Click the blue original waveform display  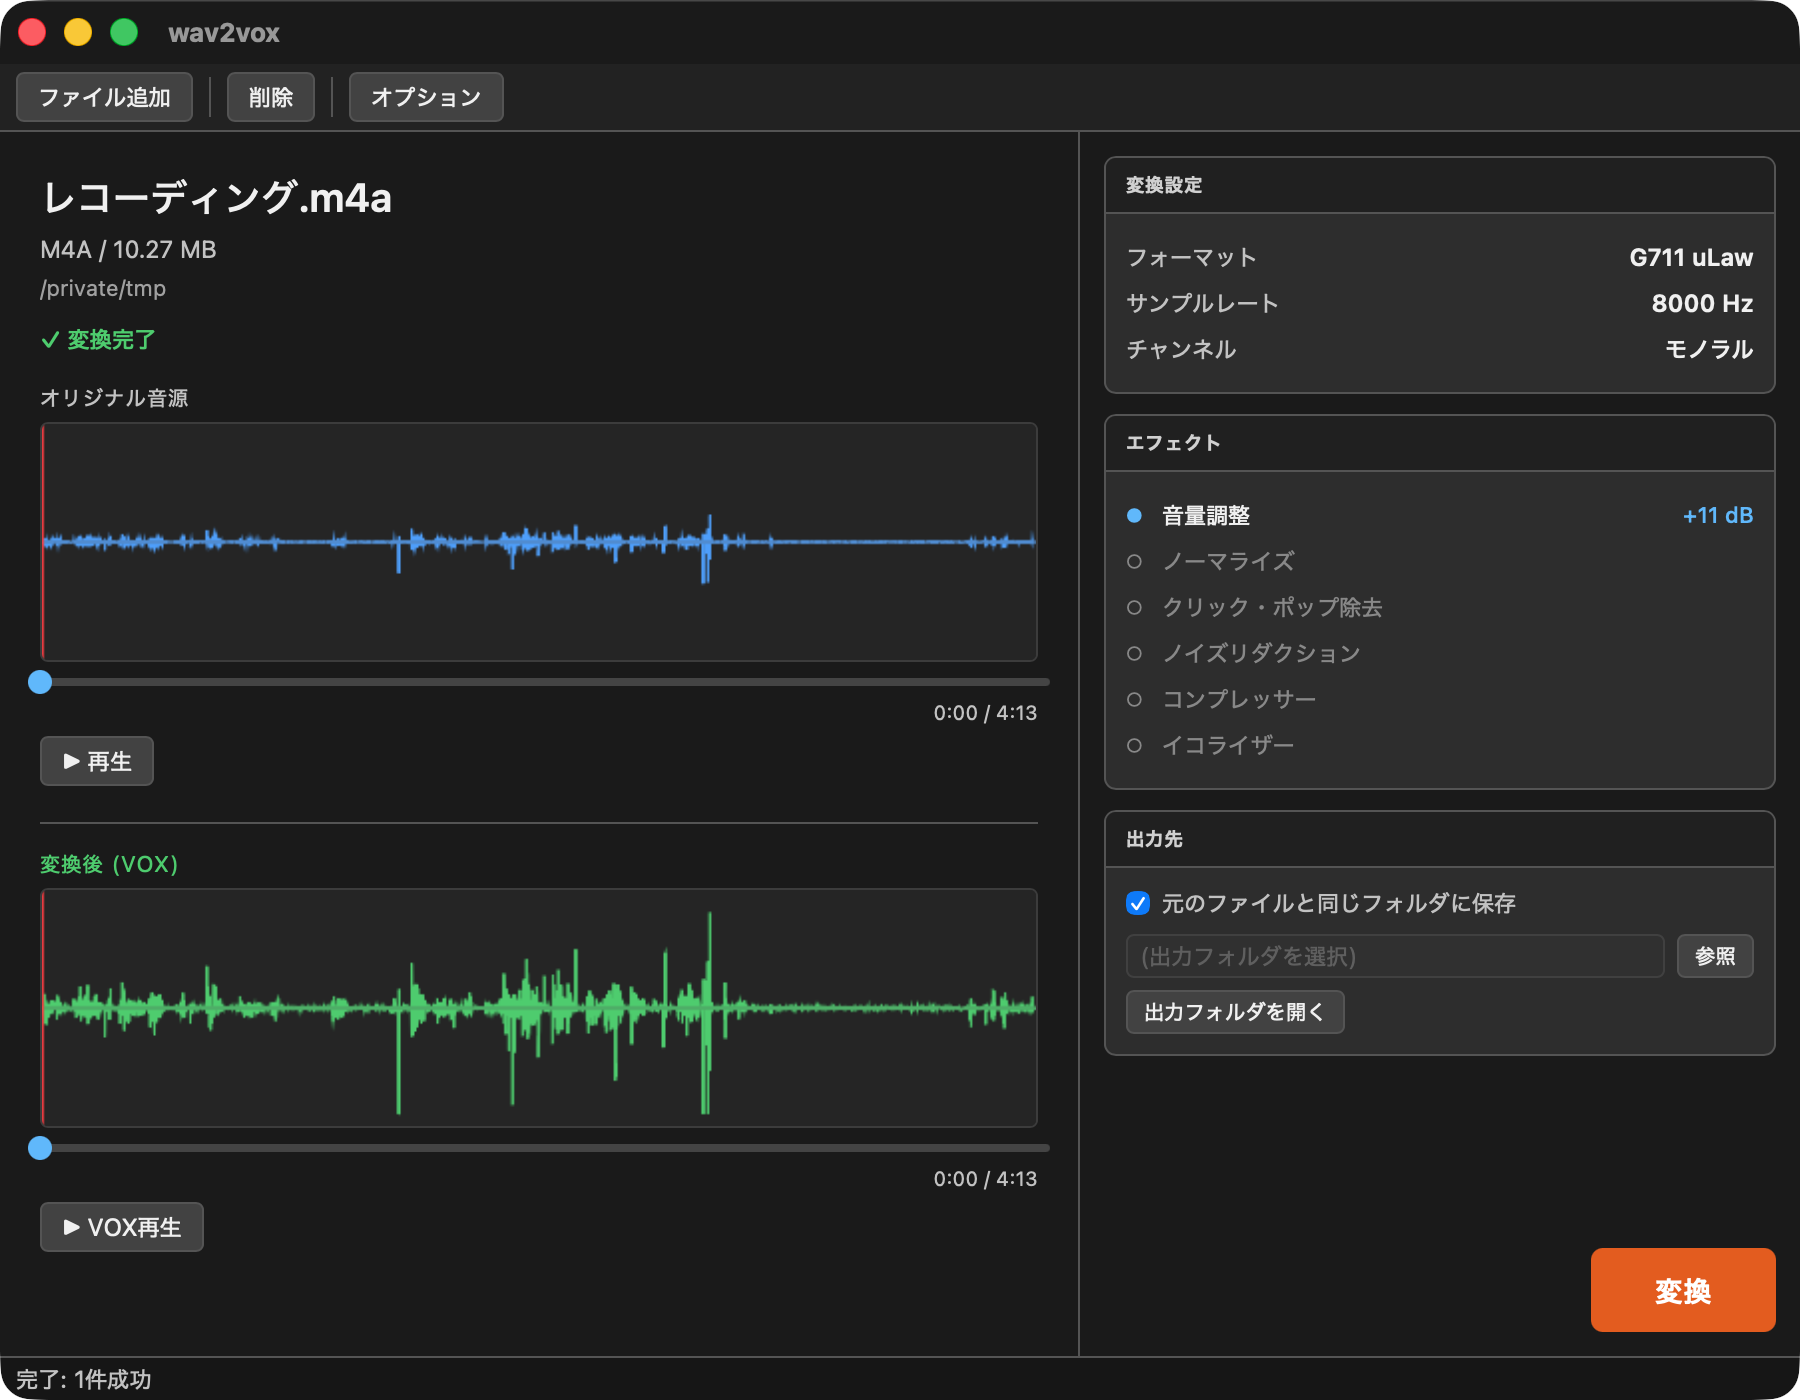pos(539,542)
